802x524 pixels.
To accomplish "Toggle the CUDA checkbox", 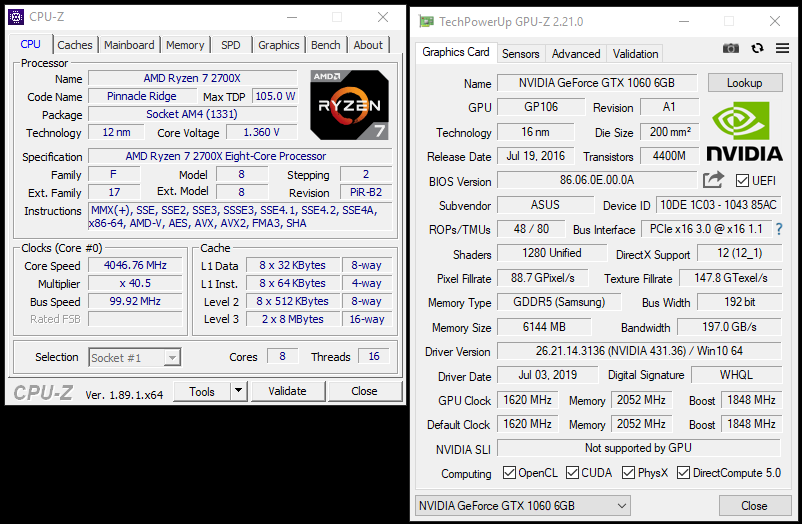I will coord(572,472).
